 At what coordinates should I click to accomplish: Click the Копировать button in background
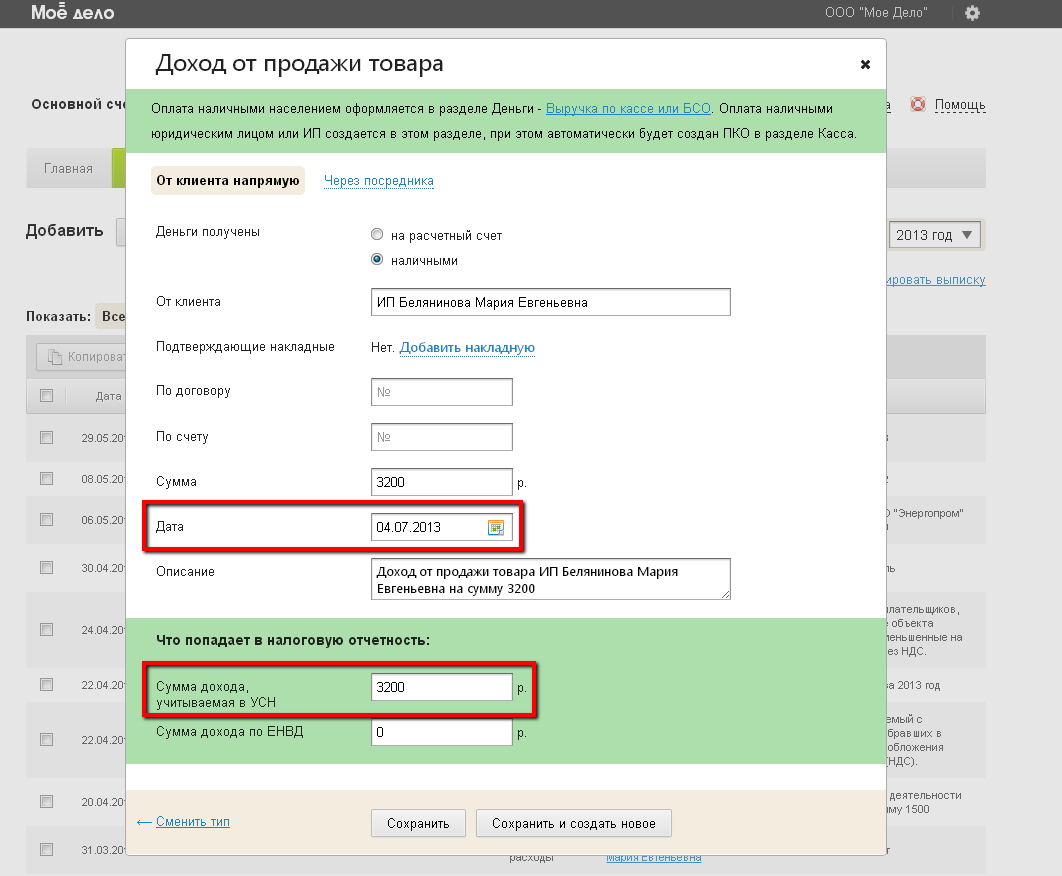pyautogui.click(x=81, y=356)
